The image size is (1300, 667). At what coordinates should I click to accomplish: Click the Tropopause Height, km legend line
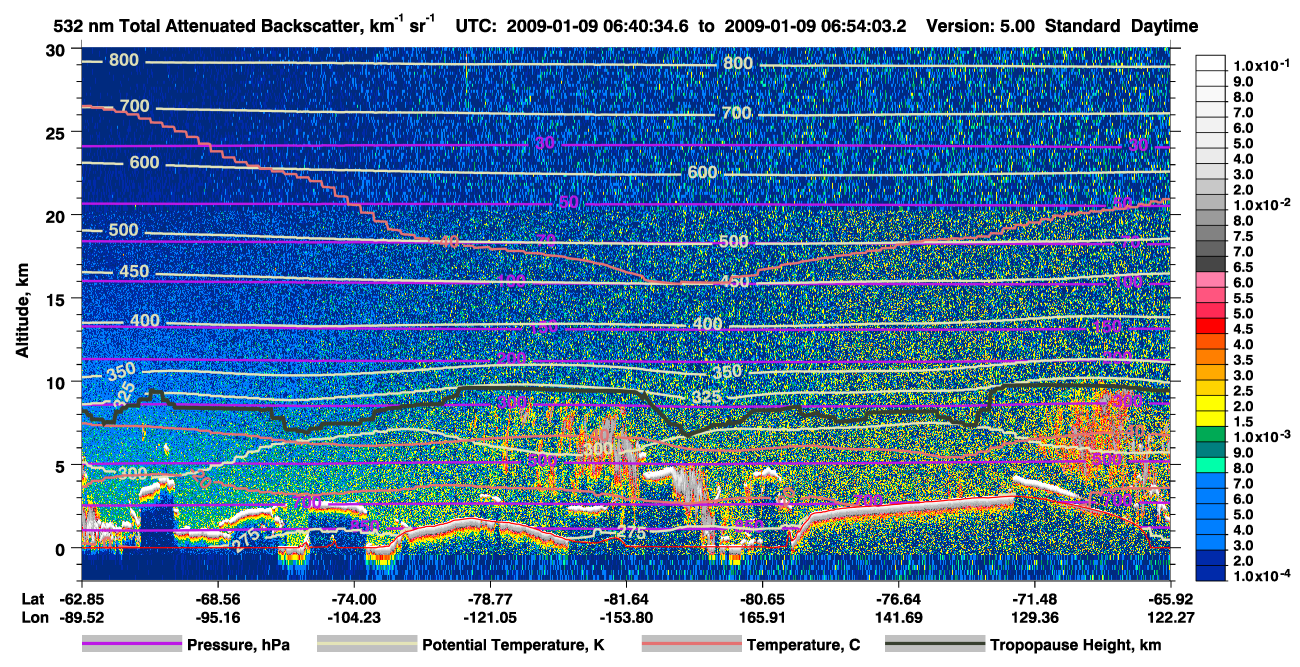pyautogui.click(x=934, y=645)
